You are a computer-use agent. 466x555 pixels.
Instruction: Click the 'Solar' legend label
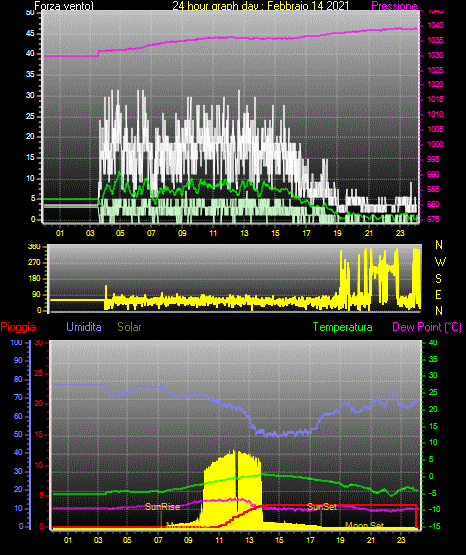(130, 327)
